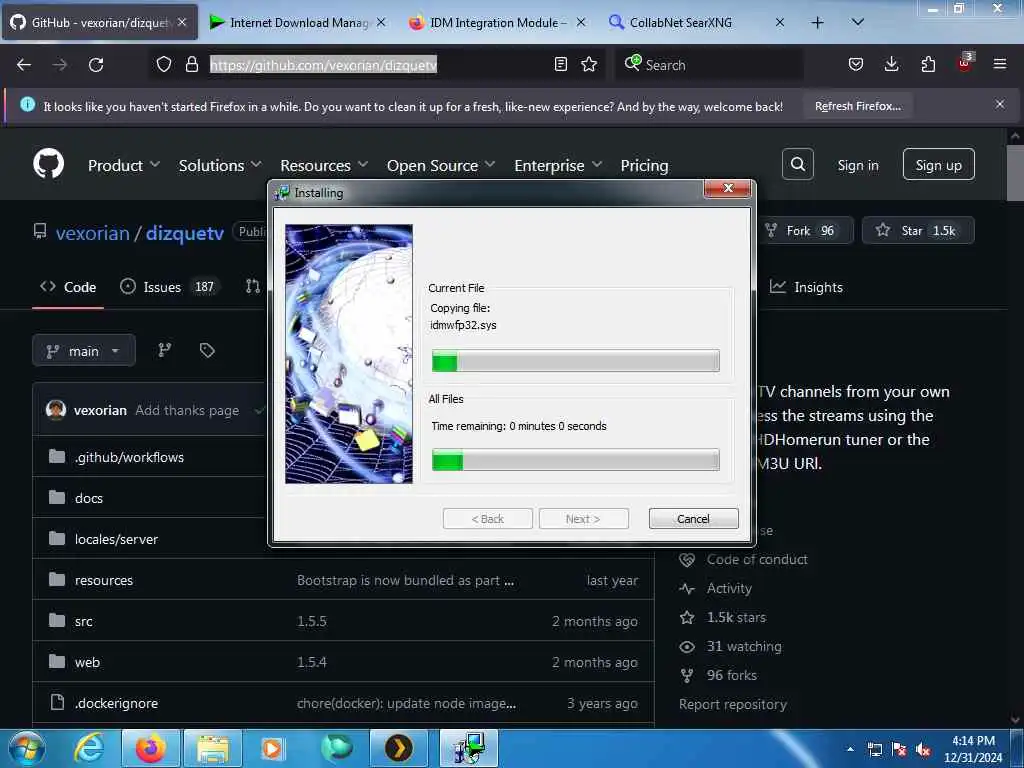Fork the repository with the Fork button
The width and height of the screenshot is (1024, 768).
pos(807,230)
